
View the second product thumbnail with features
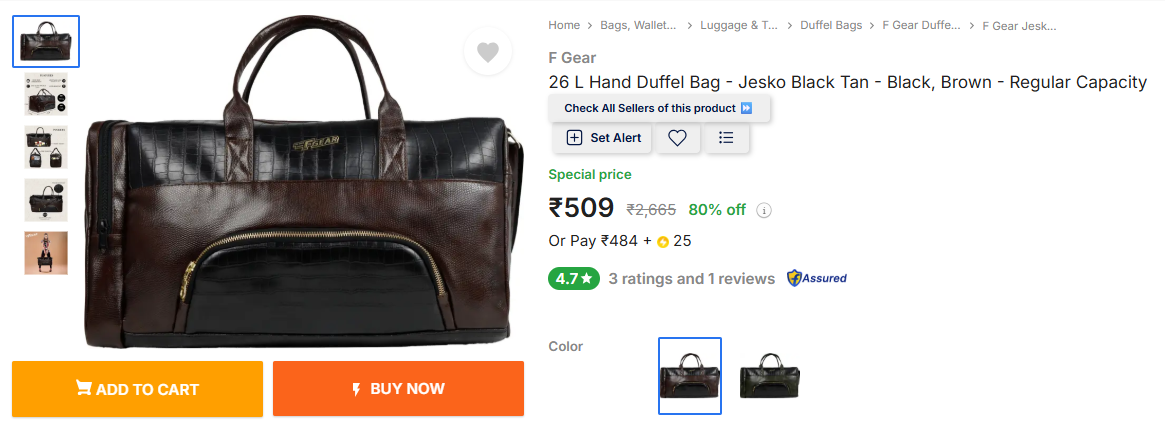(x=46, y=94)
